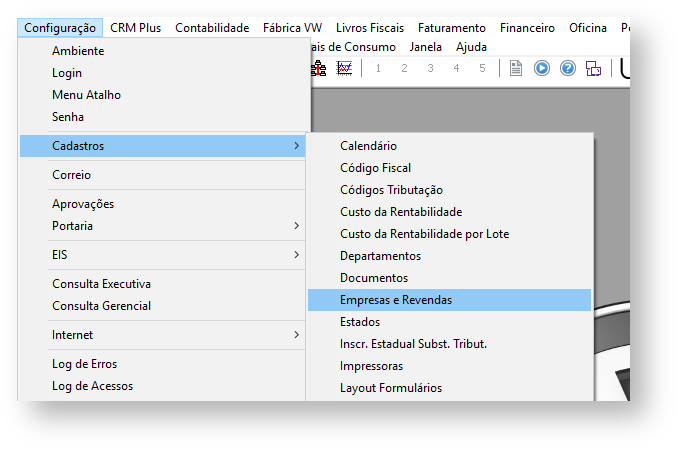Select toolbar shortcut number 3
Screen dimensions: 678x449
430,68
